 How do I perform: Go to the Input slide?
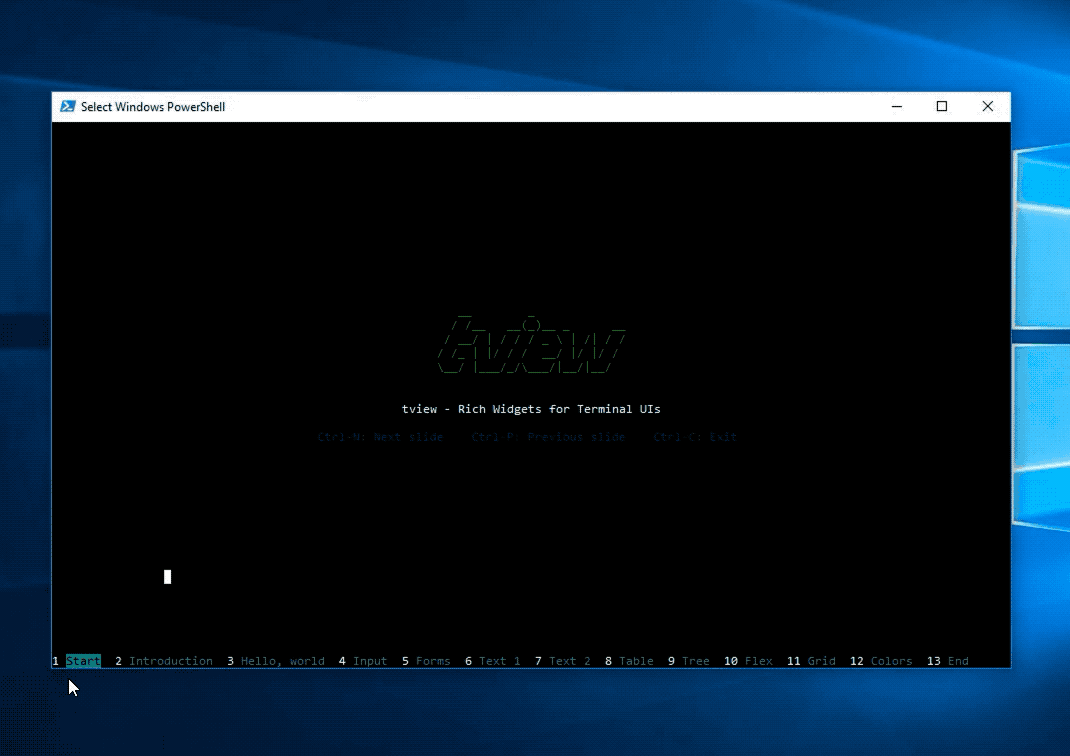click(x=370, y=660)
